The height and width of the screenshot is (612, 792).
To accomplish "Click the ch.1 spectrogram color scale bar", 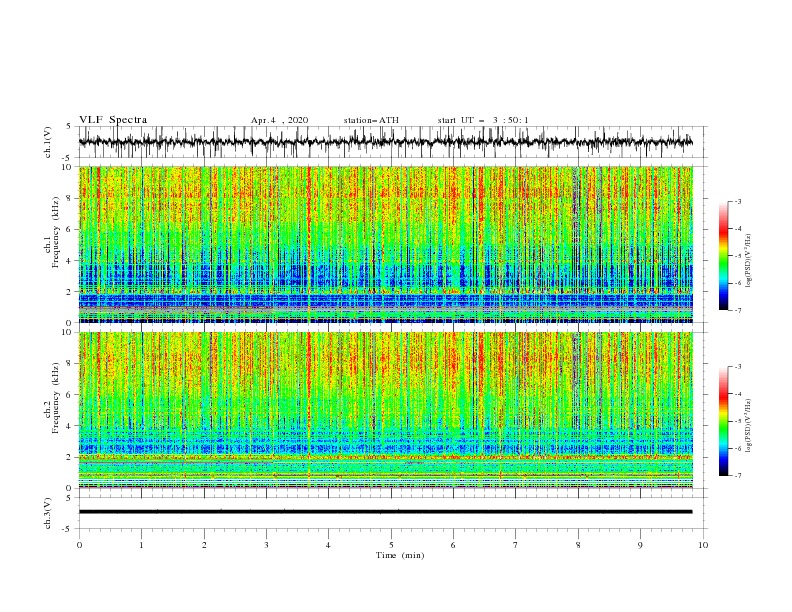I will tap(724, 256).
